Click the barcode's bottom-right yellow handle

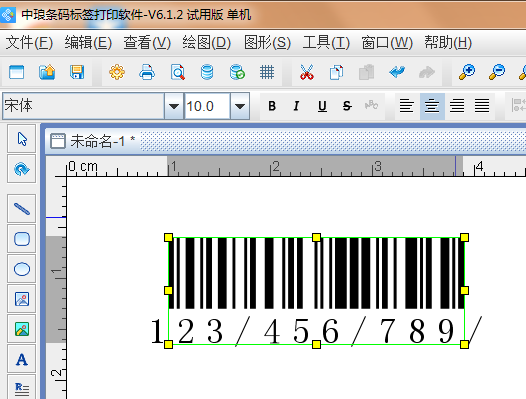coord(464,344)
